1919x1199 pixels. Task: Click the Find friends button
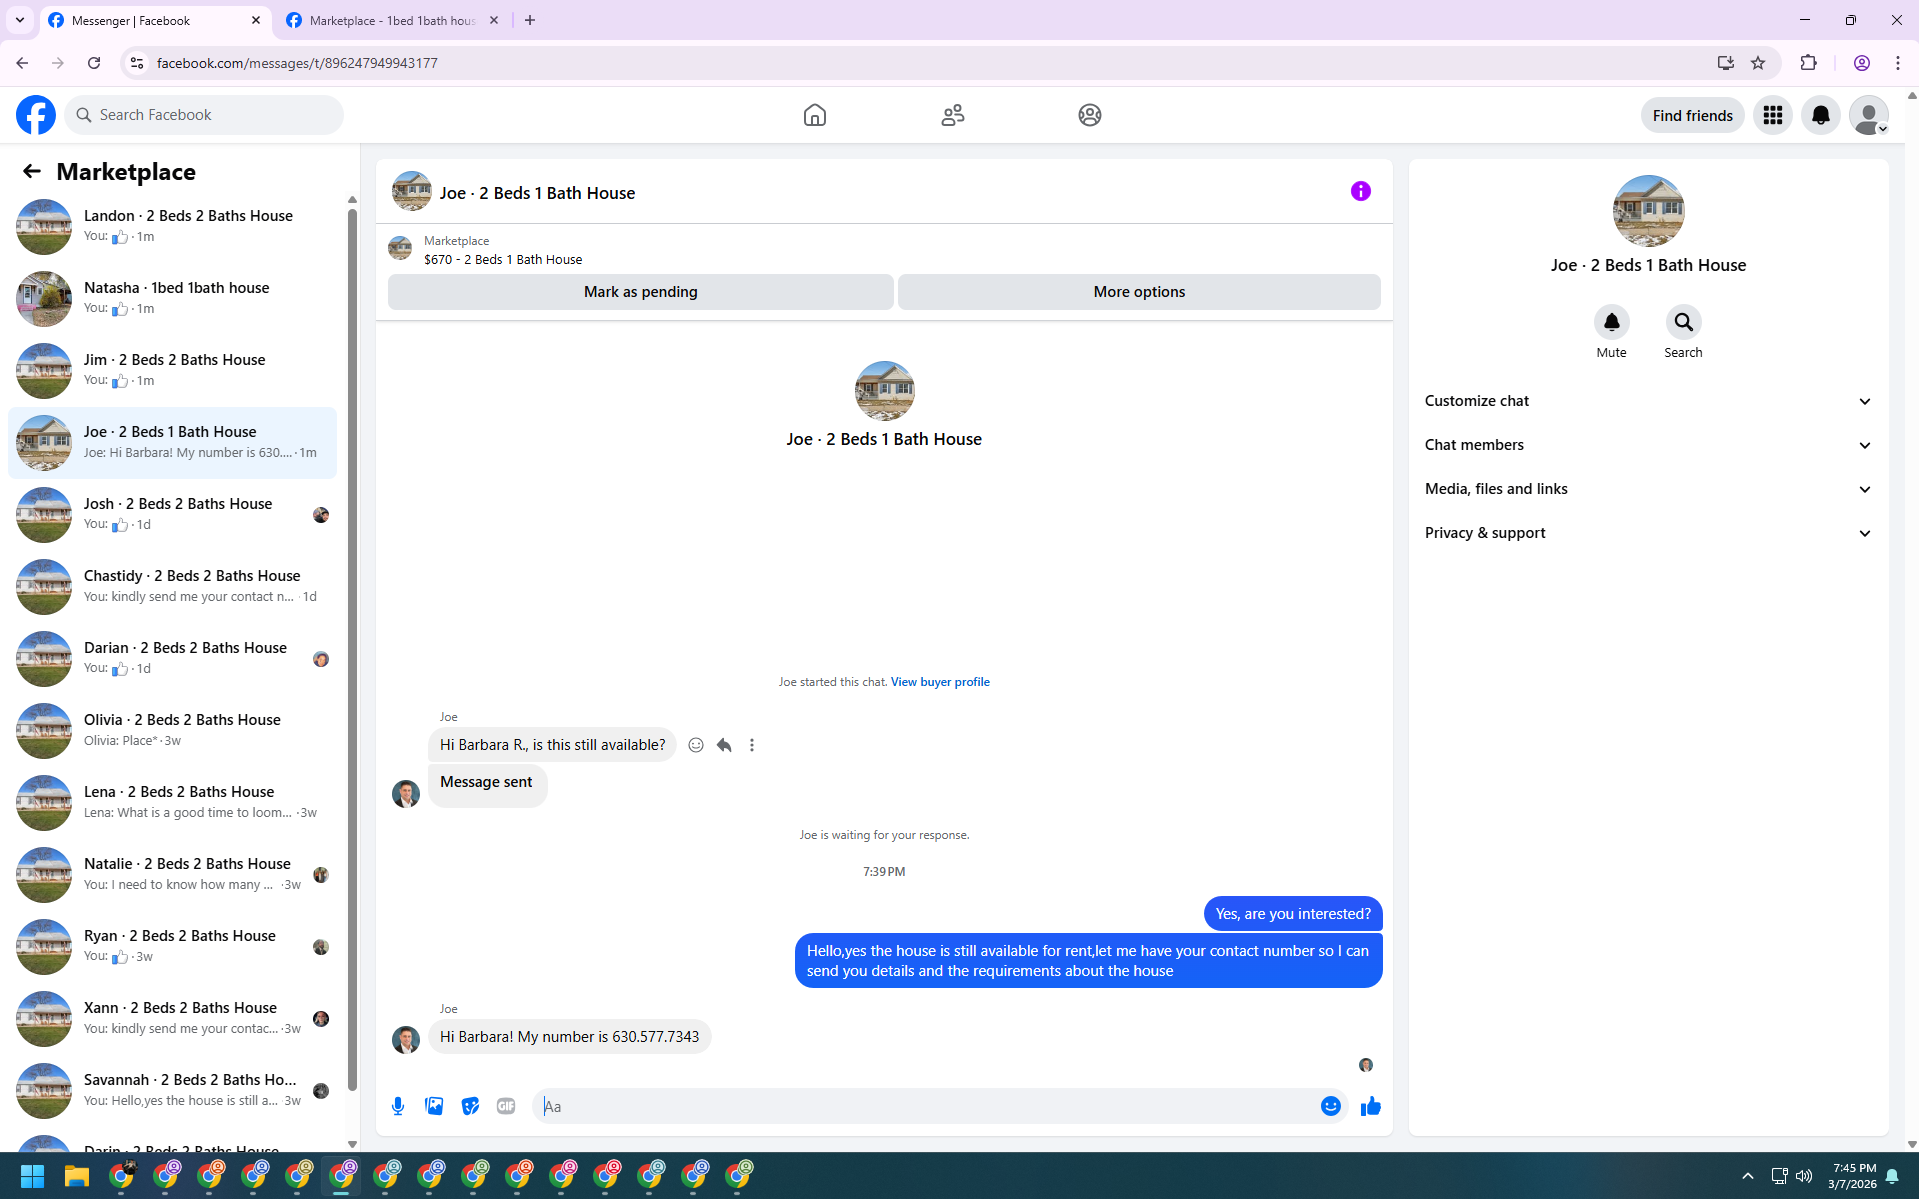1692,115
